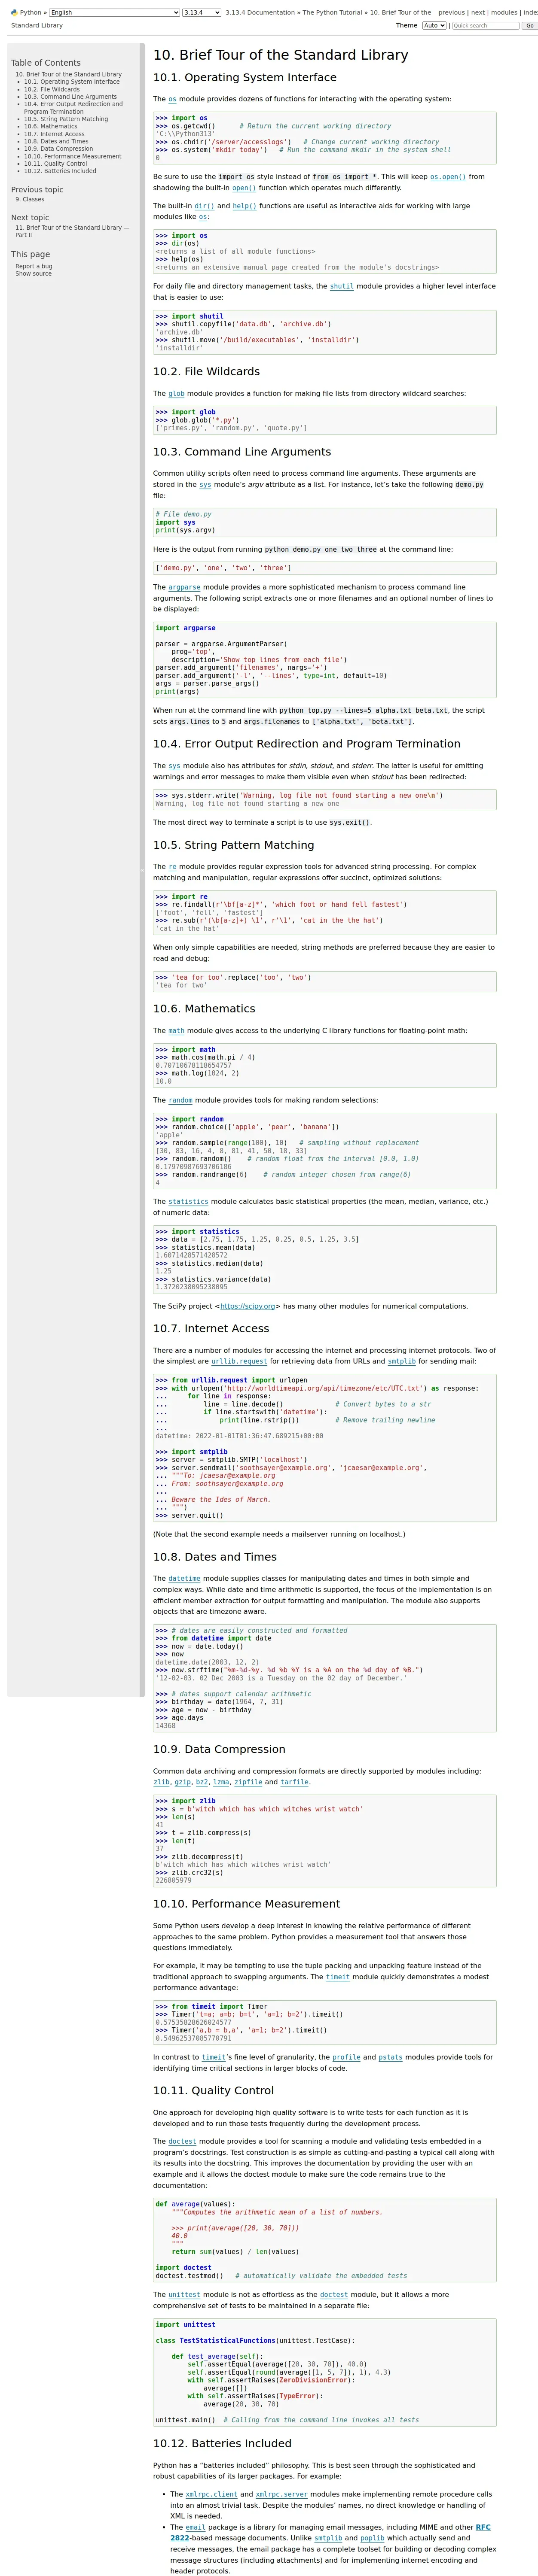The height and width of the screenshot is (2576, 538).
Task: Open the os.open() function link
Action: [x=448, y=176]
